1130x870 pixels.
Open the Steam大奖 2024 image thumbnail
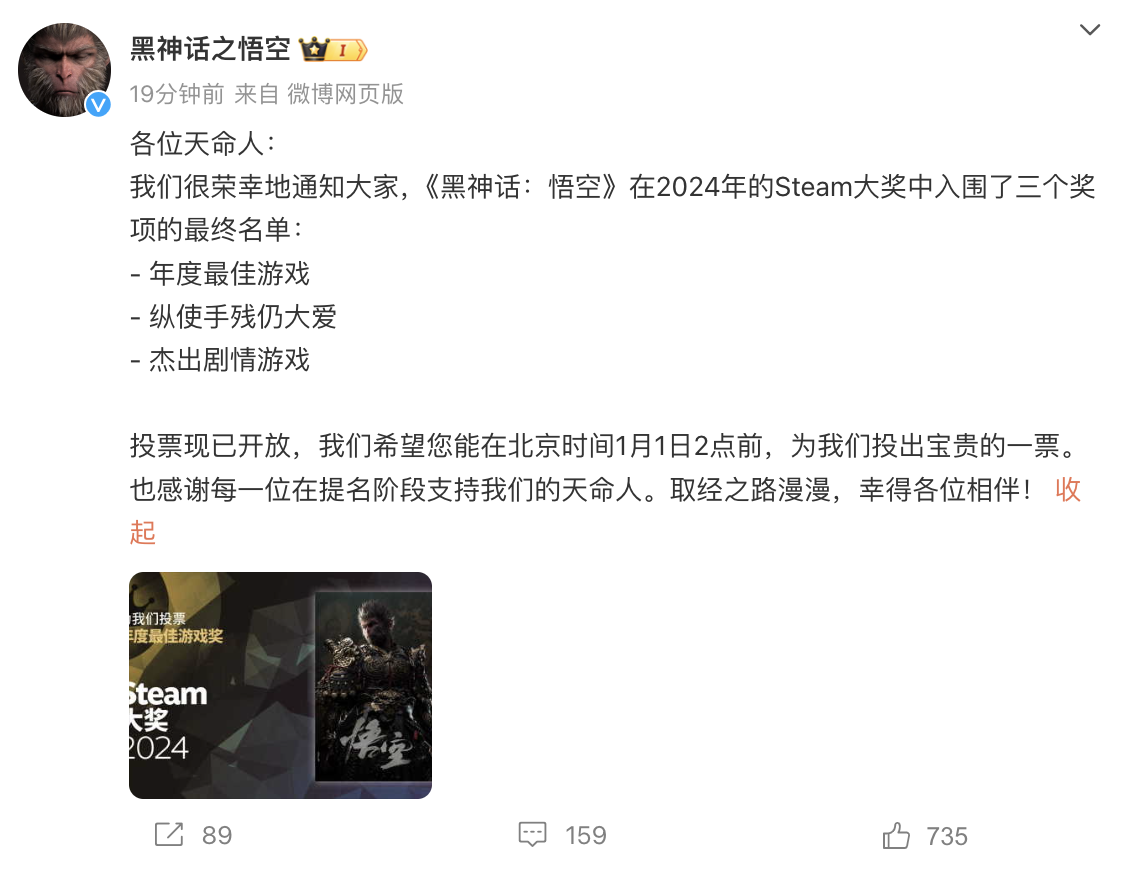[x=280, y=685]
